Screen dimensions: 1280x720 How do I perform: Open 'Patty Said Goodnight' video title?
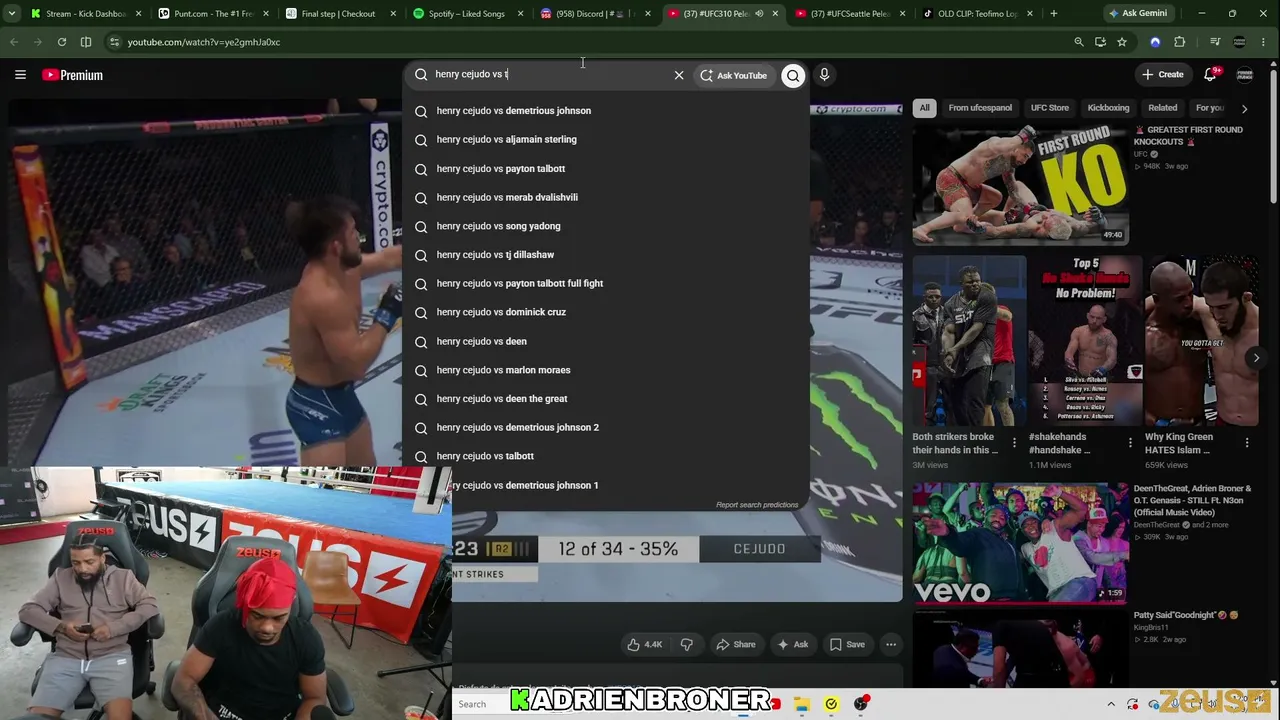coord(1186,615)
